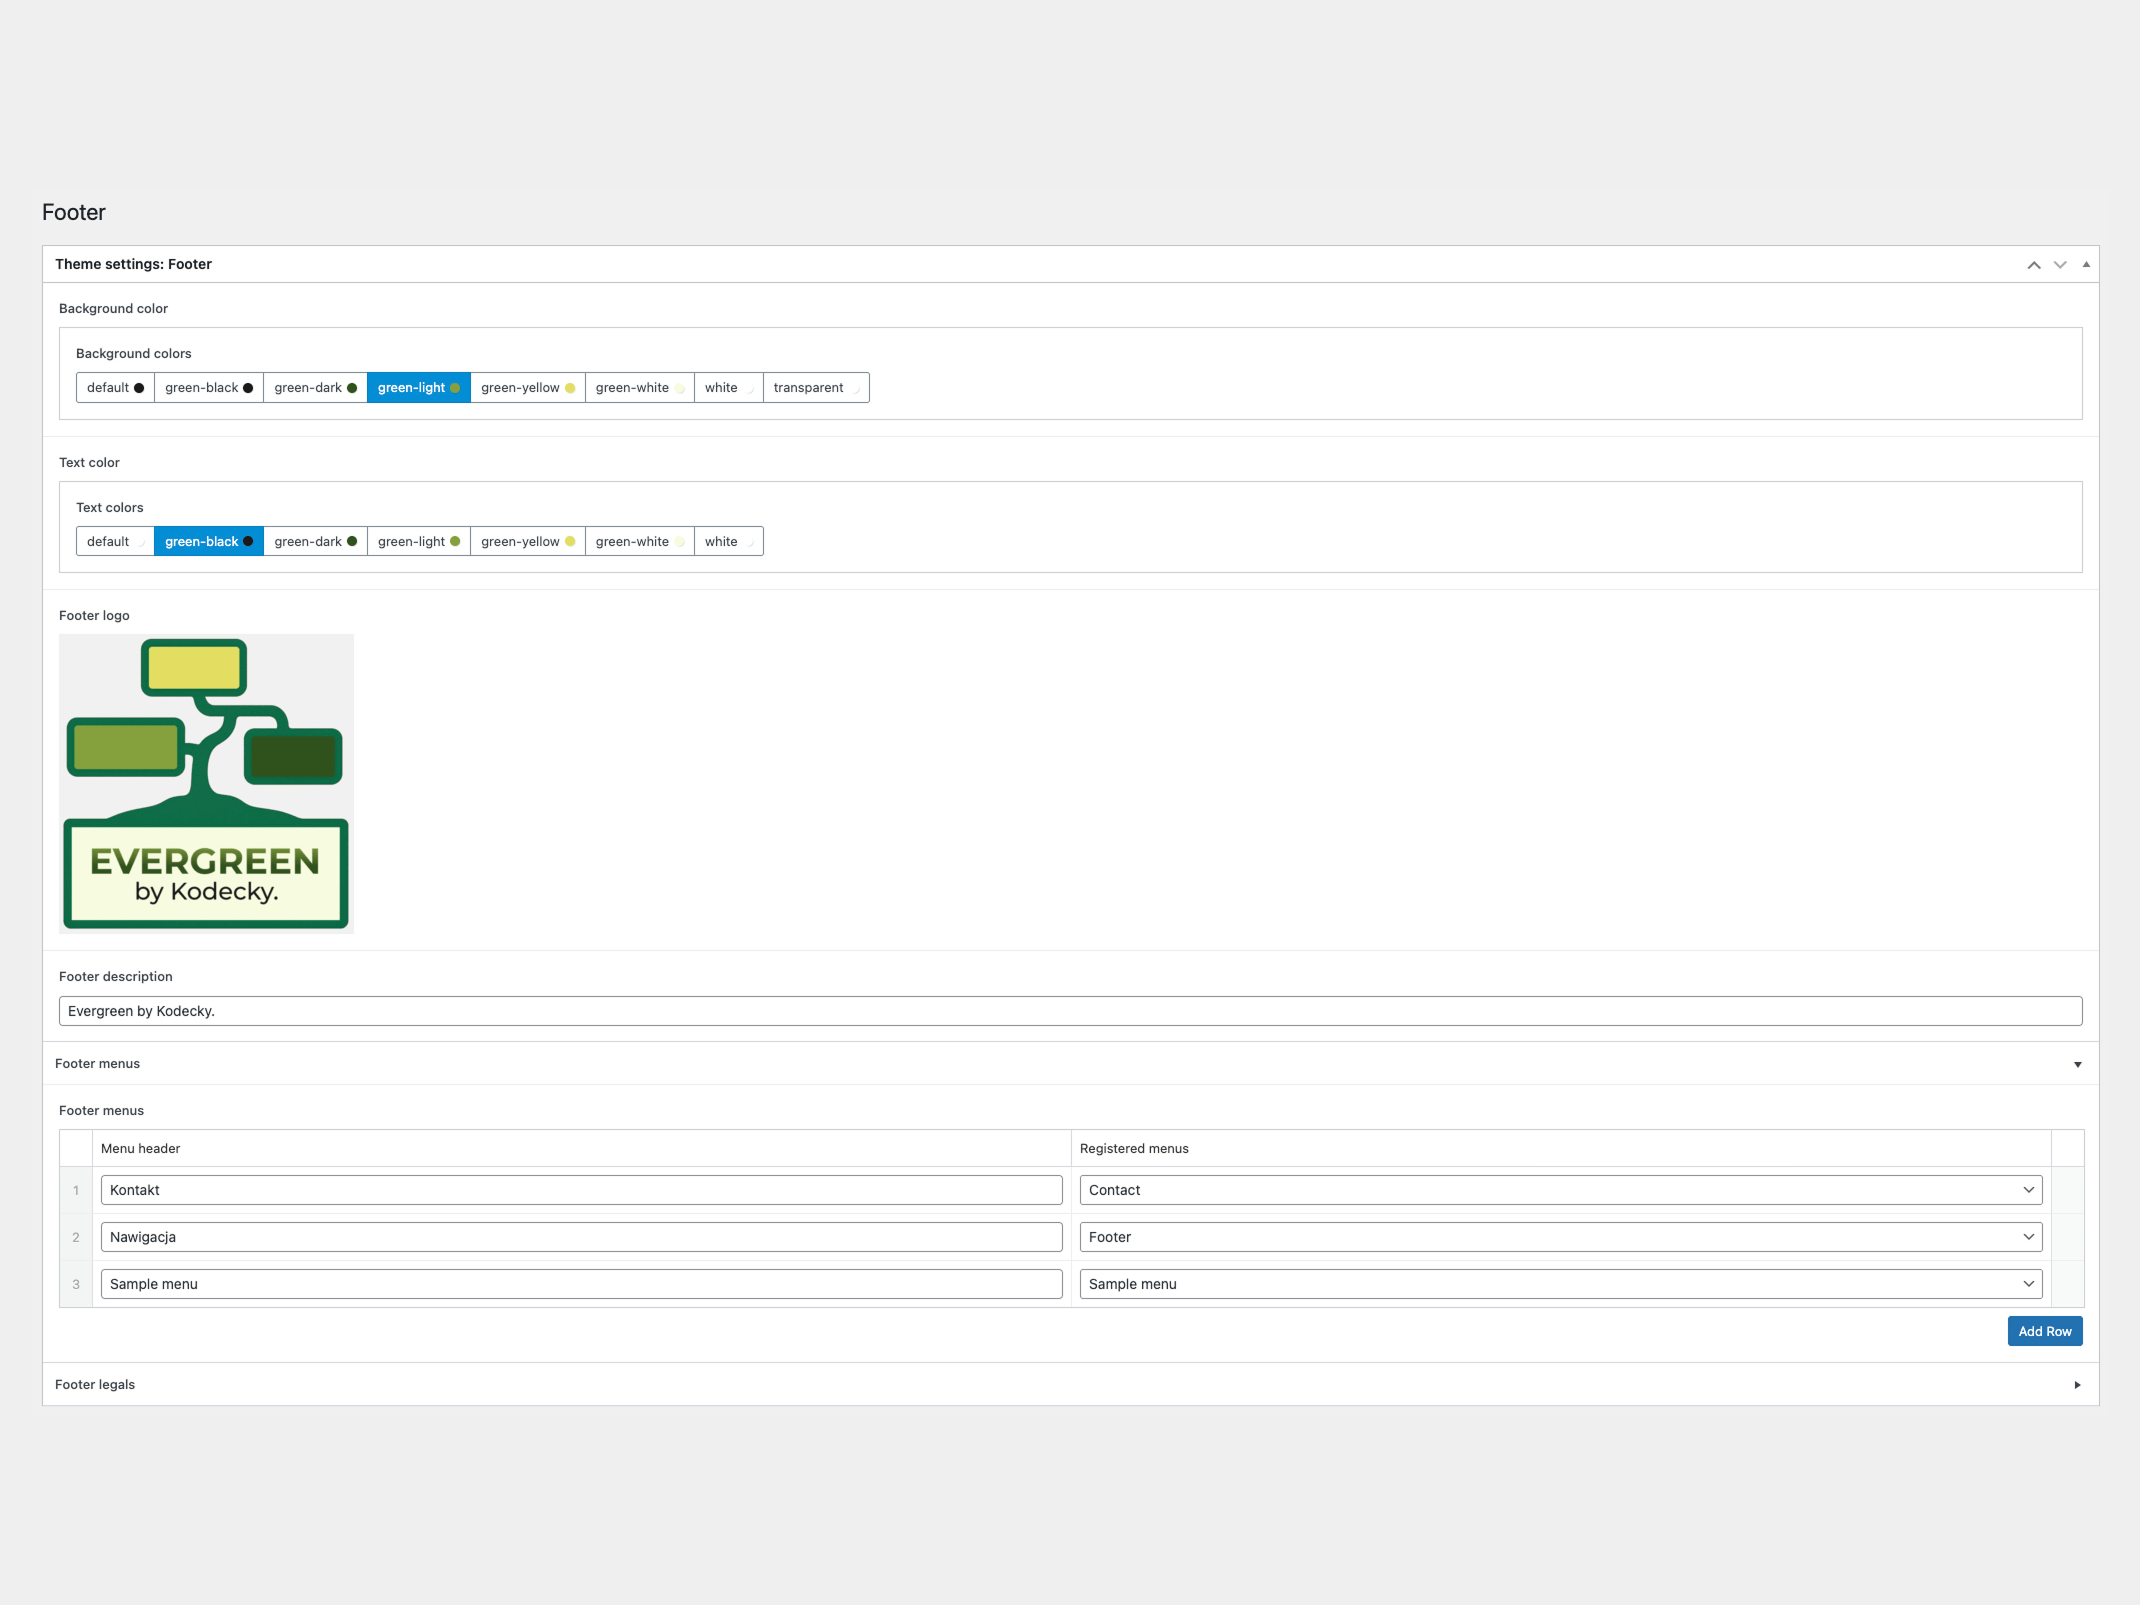Open Footer registered menu dropdown

[1560, 1237]
